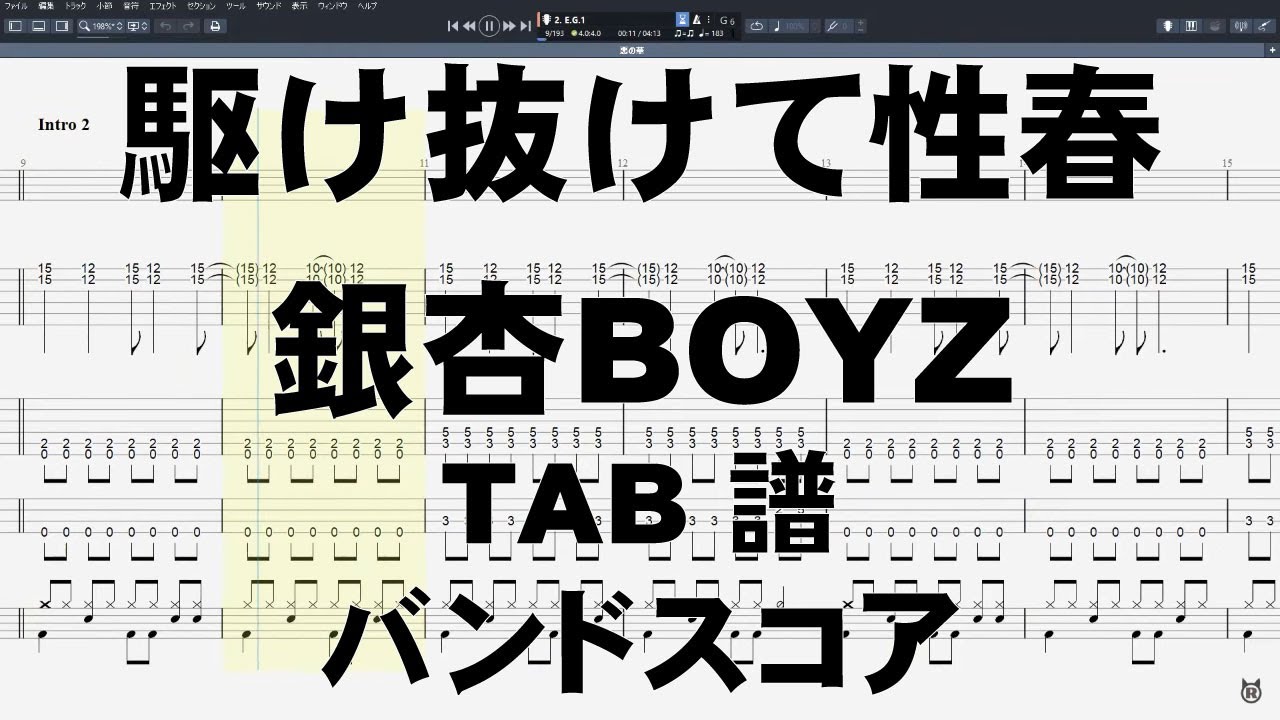
Task: Toggle the left edit panel view
Action: 16,26
